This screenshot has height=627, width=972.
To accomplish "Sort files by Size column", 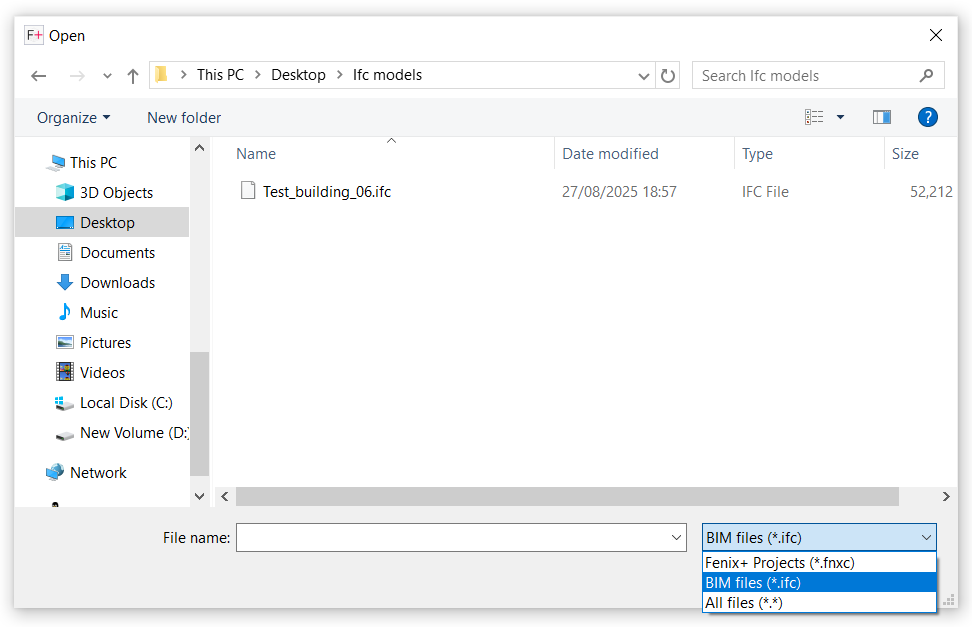I will 905,154.
